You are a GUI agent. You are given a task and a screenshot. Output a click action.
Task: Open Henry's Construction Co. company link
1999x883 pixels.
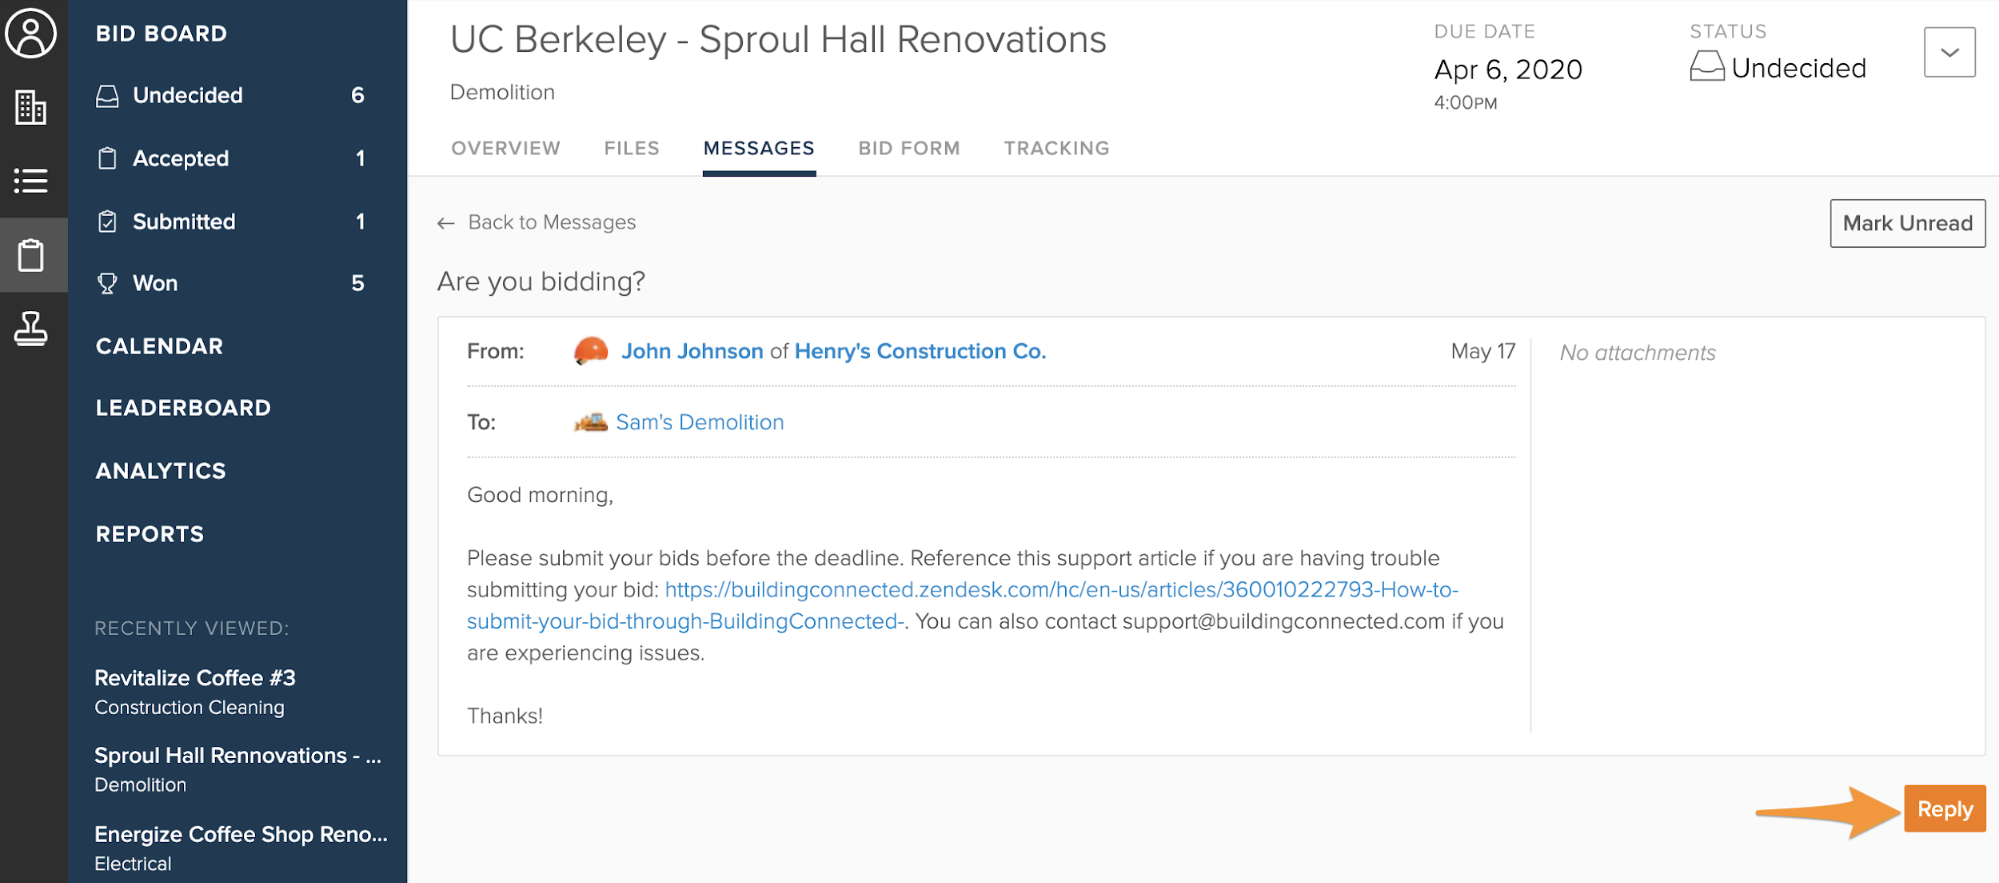point(920,351)
